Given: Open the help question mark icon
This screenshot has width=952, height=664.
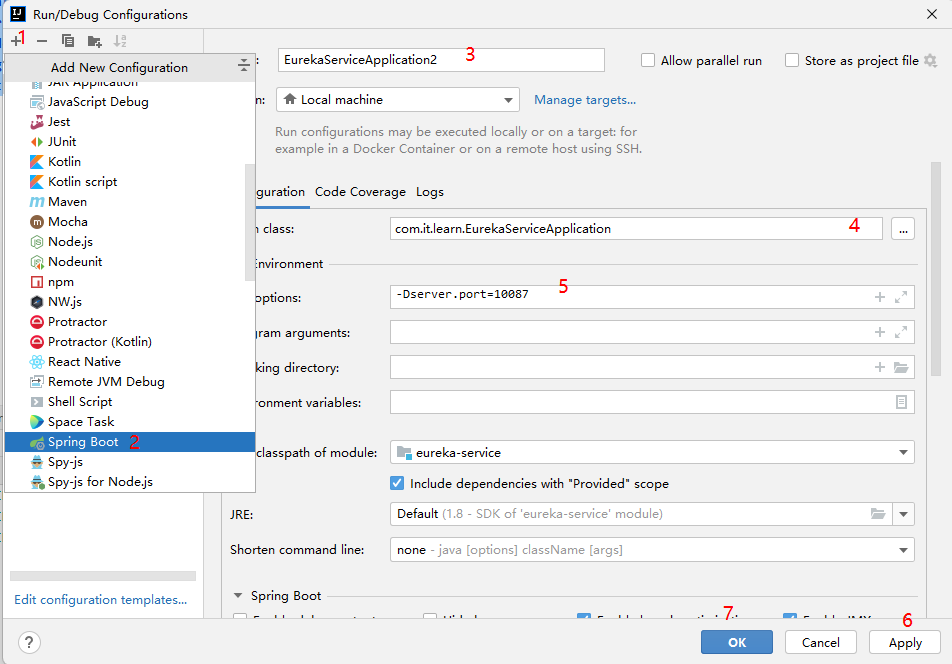Looking at the screenshot, I should coord(29,642).
